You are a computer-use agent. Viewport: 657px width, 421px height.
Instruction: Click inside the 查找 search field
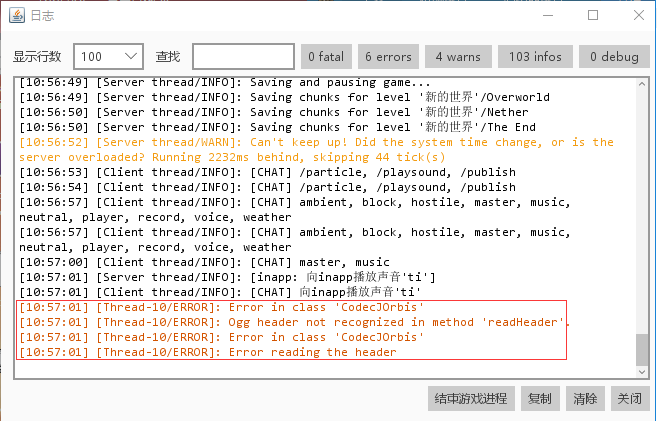[x=243, y=57]
